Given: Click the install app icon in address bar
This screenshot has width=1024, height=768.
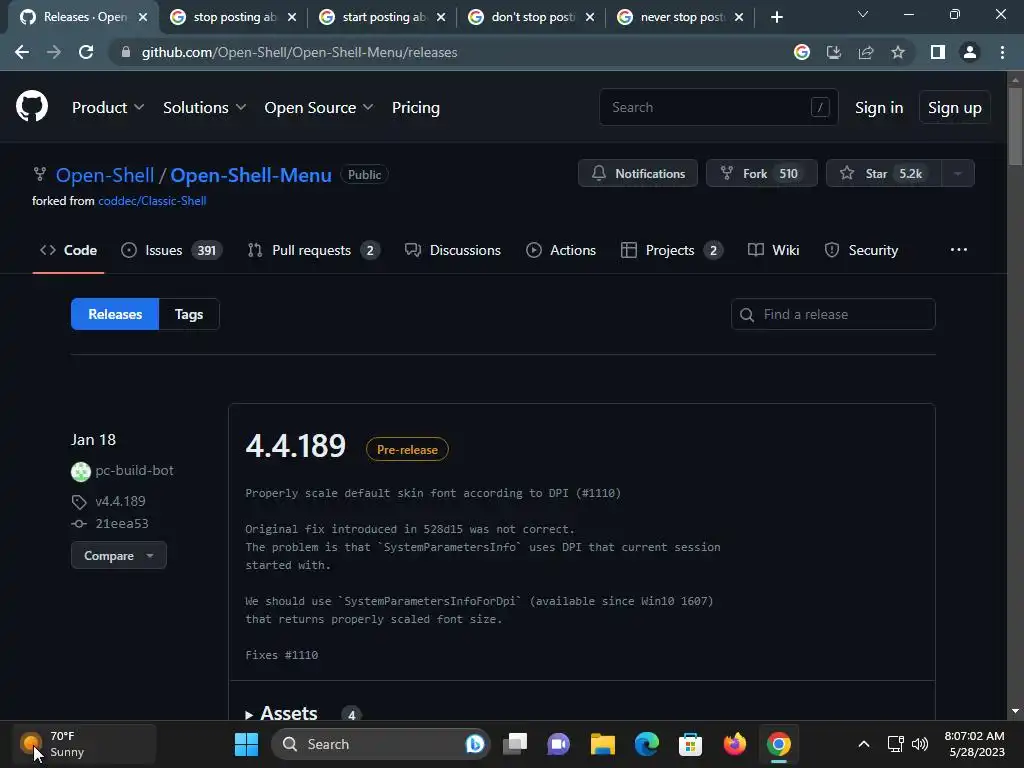Looking at the screenshot, I should coord(834,52).
